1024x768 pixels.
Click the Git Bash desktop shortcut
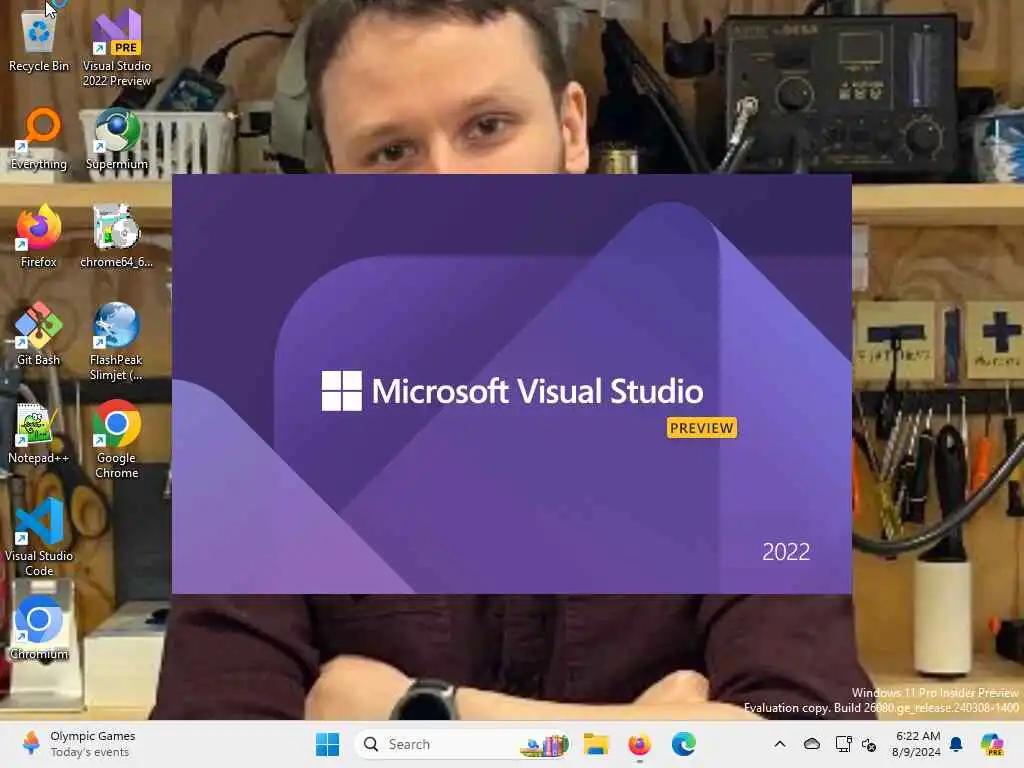[x=39, y=334]
